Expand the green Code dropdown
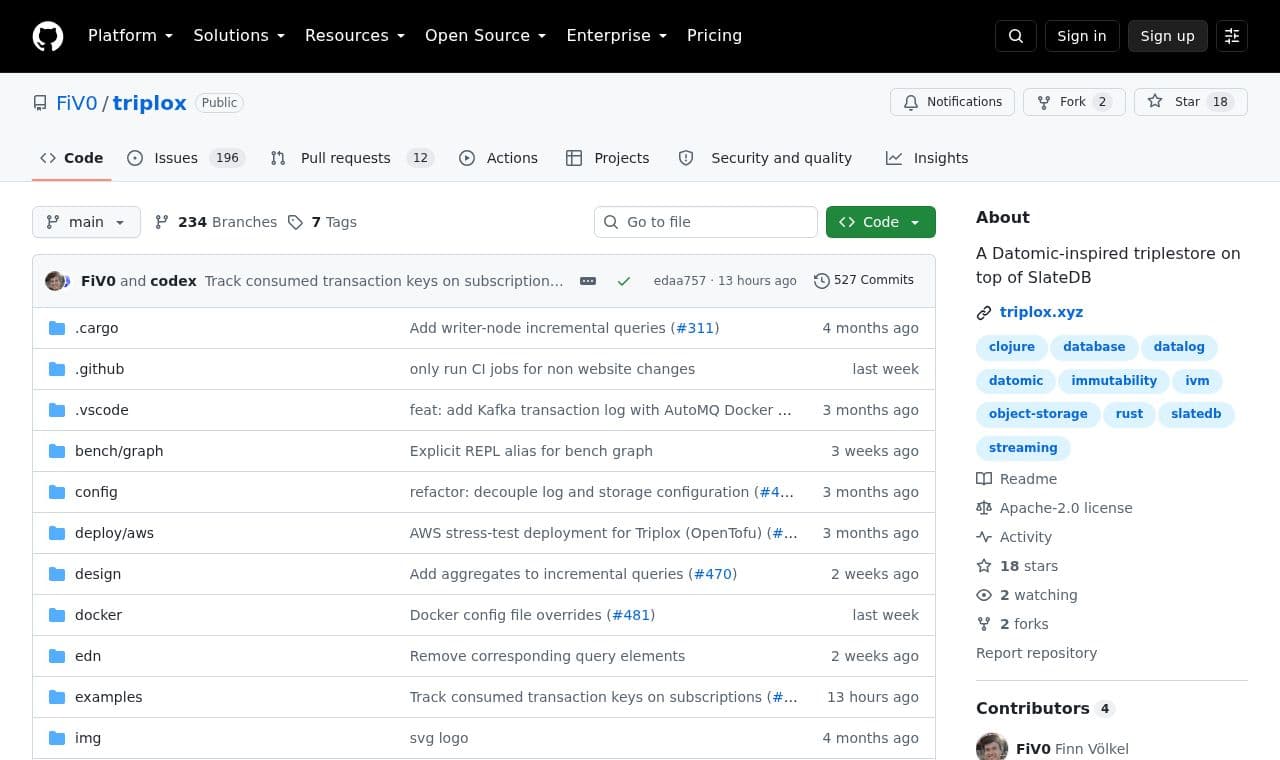The height and width of the screenshot is (760, 1280). click(x=881, y=222)
